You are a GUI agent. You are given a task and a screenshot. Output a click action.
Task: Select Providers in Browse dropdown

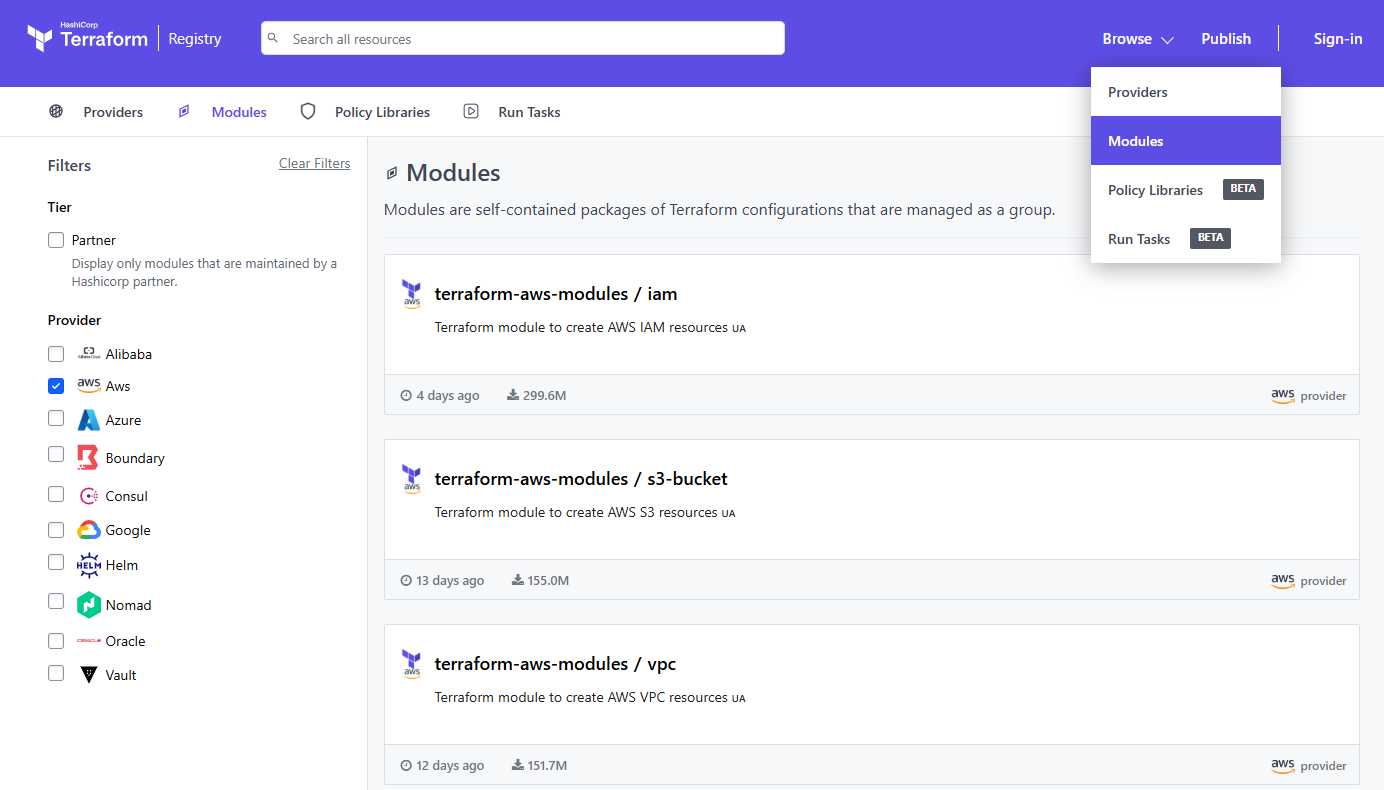(1186, 92)
